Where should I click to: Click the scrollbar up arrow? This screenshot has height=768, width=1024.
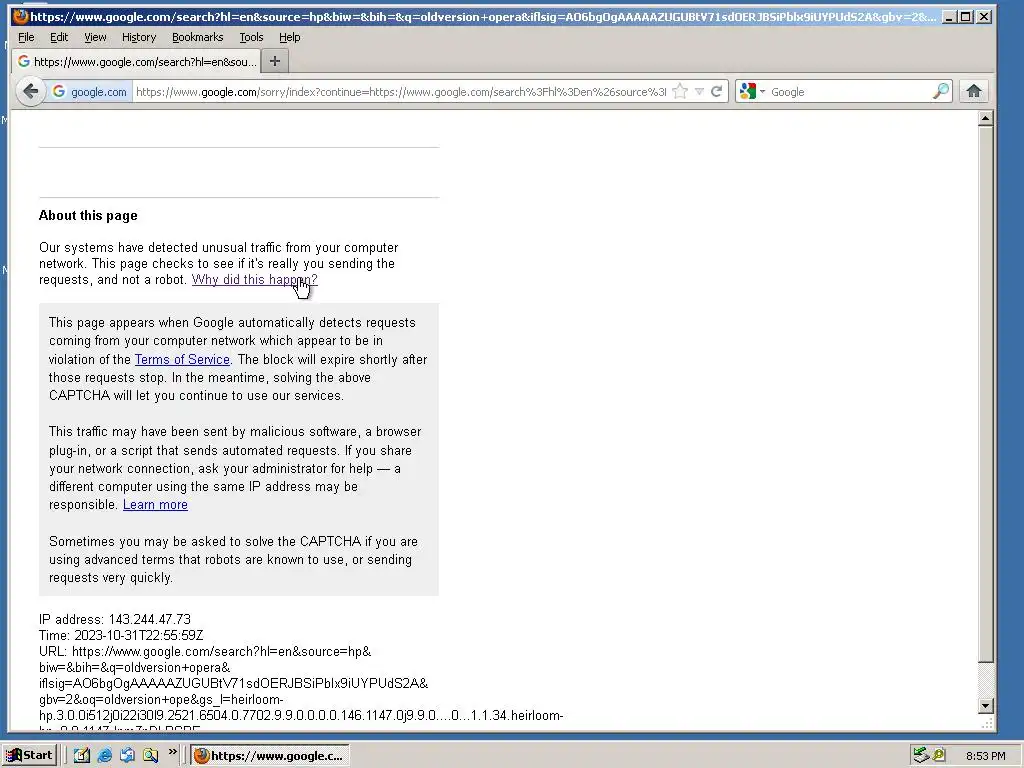pyautogui.click(x=985, y=118)
